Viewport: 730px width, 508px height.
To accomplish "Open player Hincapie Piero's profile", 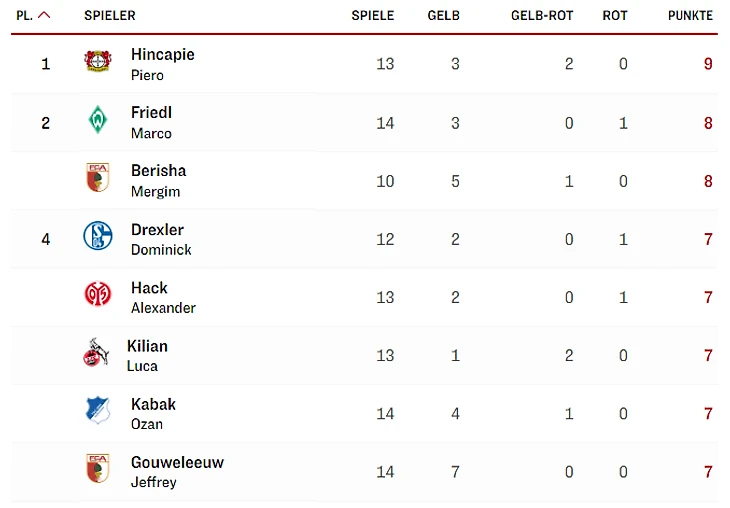I will point(162,64).
